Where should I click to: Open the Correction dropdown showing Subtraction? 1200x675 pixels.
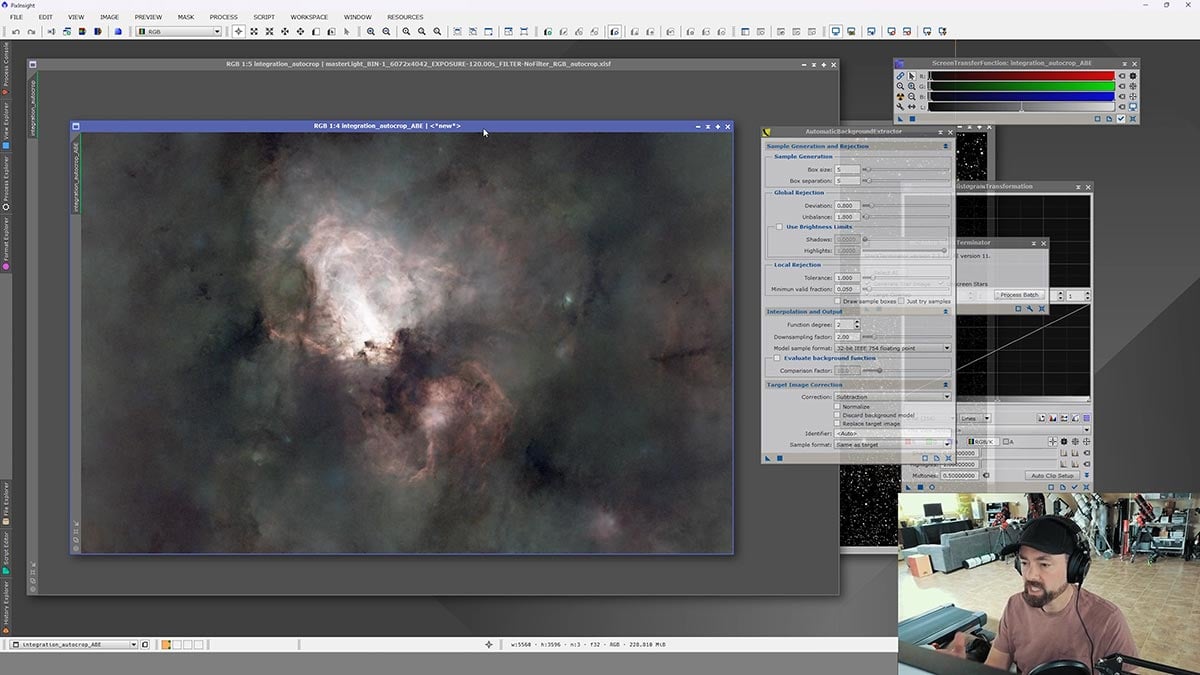(x=893, y=395)
